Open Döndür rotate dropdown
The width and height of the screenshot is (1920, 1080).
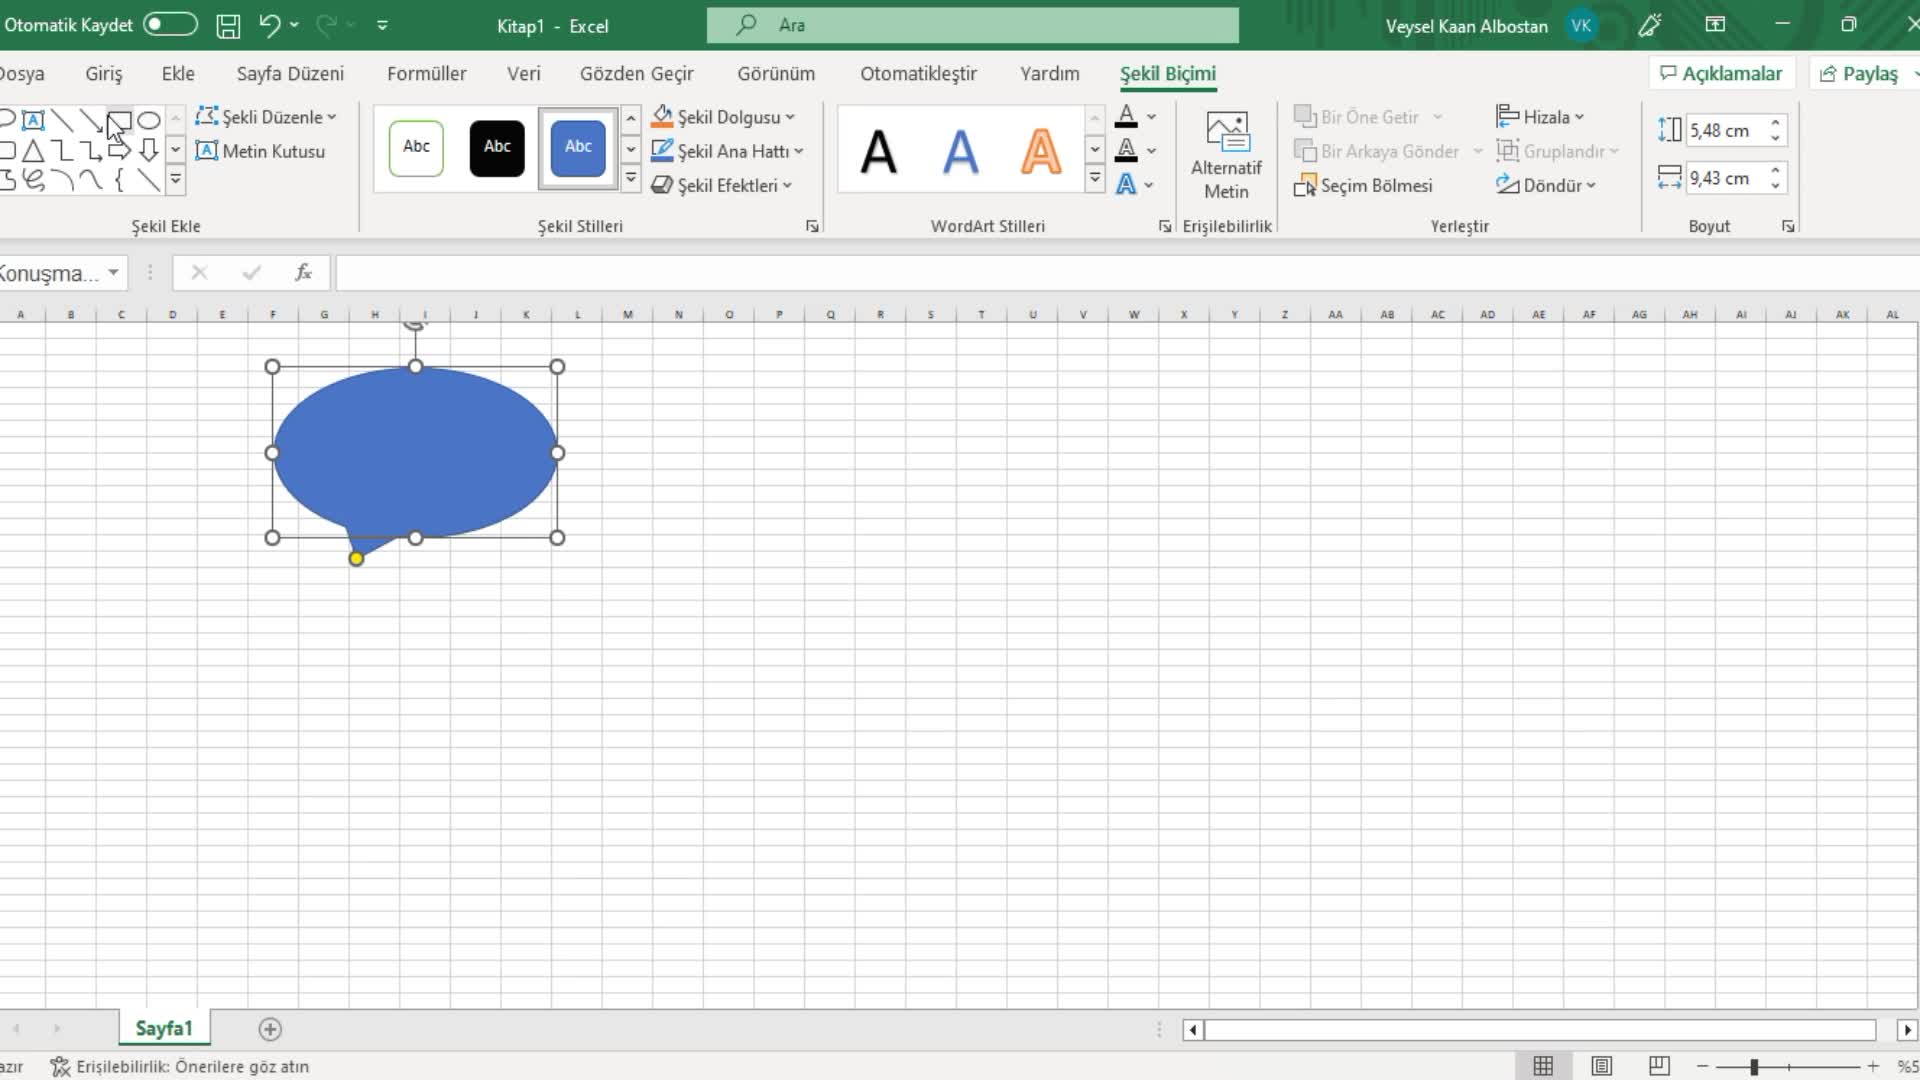(1545, 185)
